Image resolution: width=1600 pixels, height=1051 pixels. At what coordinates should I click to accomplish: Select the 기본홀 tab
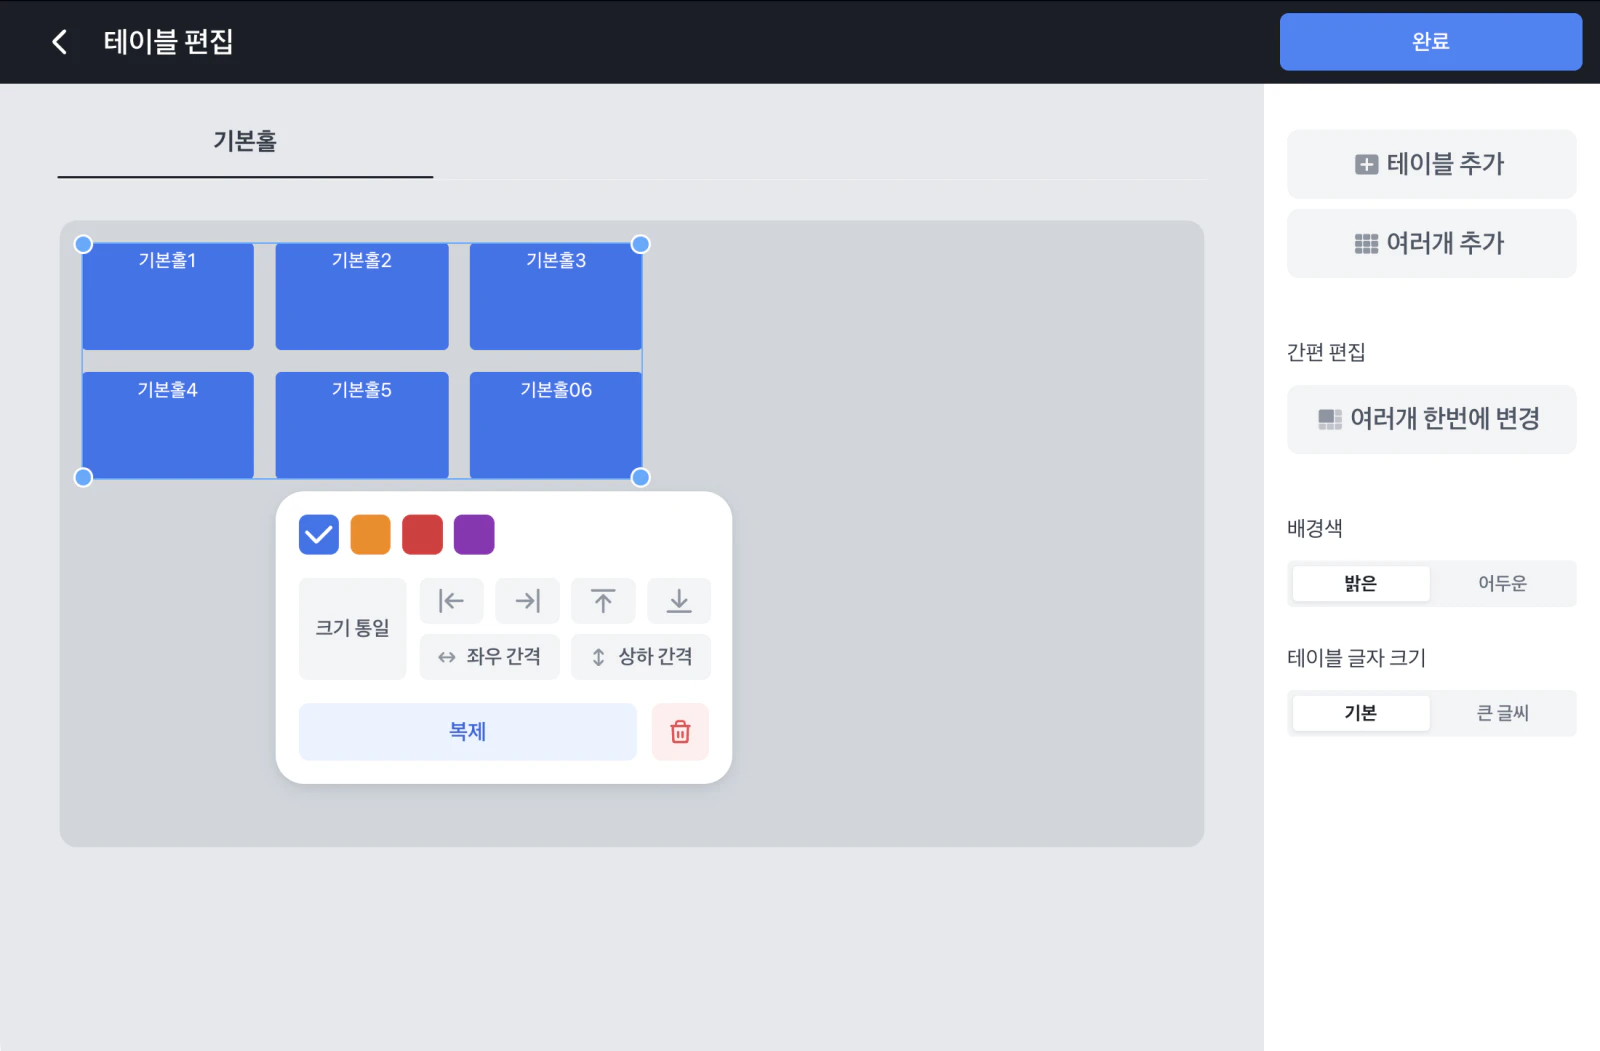point(245,142)
